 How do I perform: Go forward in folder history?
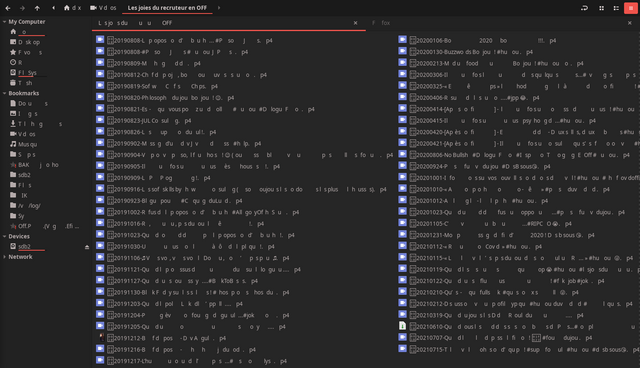(x=22, y=8)
